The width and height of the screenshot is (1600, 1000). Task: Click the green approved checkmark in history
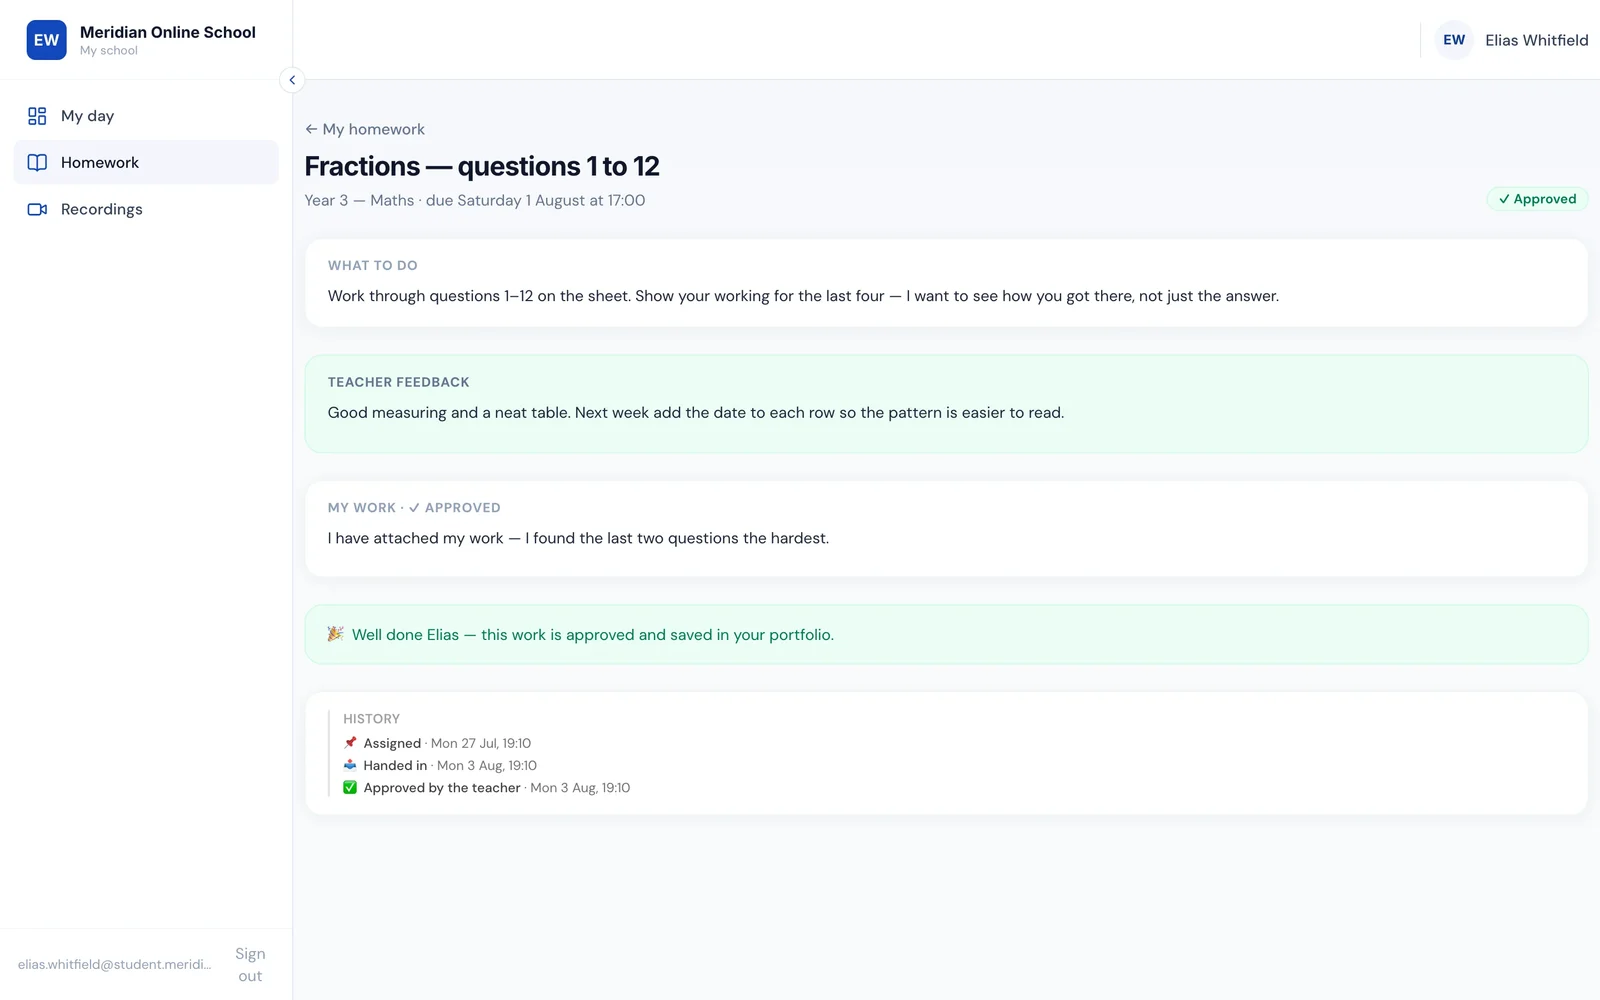click(350, 788)
